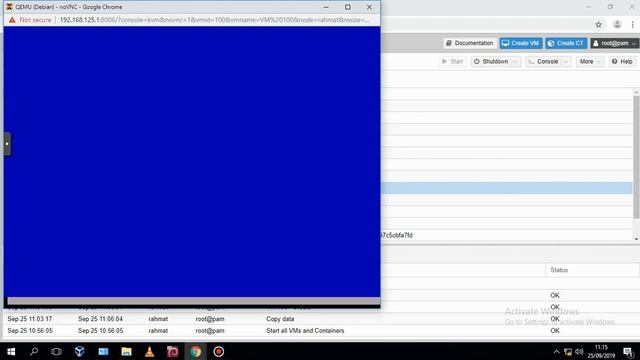This screenshot has height=360, width=640.
Task: Click the noVNC window address bar URL
Action: click(x=214, y=20)
